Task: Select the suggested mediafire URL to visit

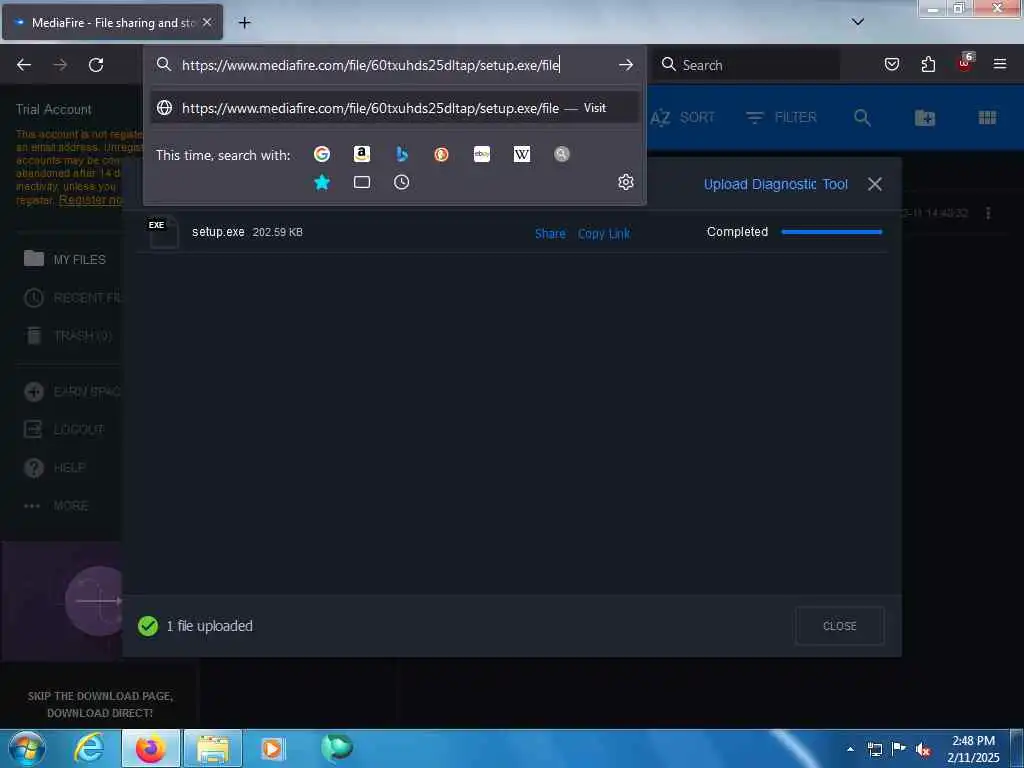Action: (x=394, y=108)
